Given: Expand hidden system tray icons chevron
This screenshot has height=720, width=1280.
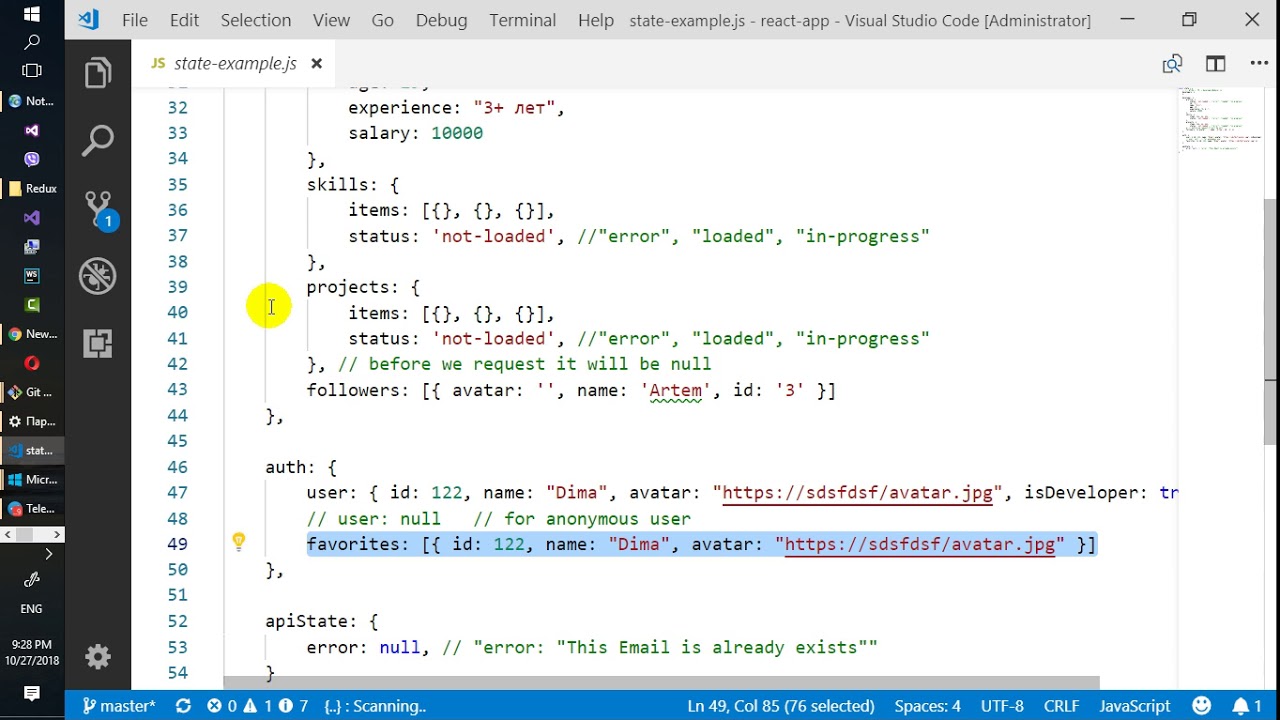Looking at the screenshot, I should pos(48,553).
